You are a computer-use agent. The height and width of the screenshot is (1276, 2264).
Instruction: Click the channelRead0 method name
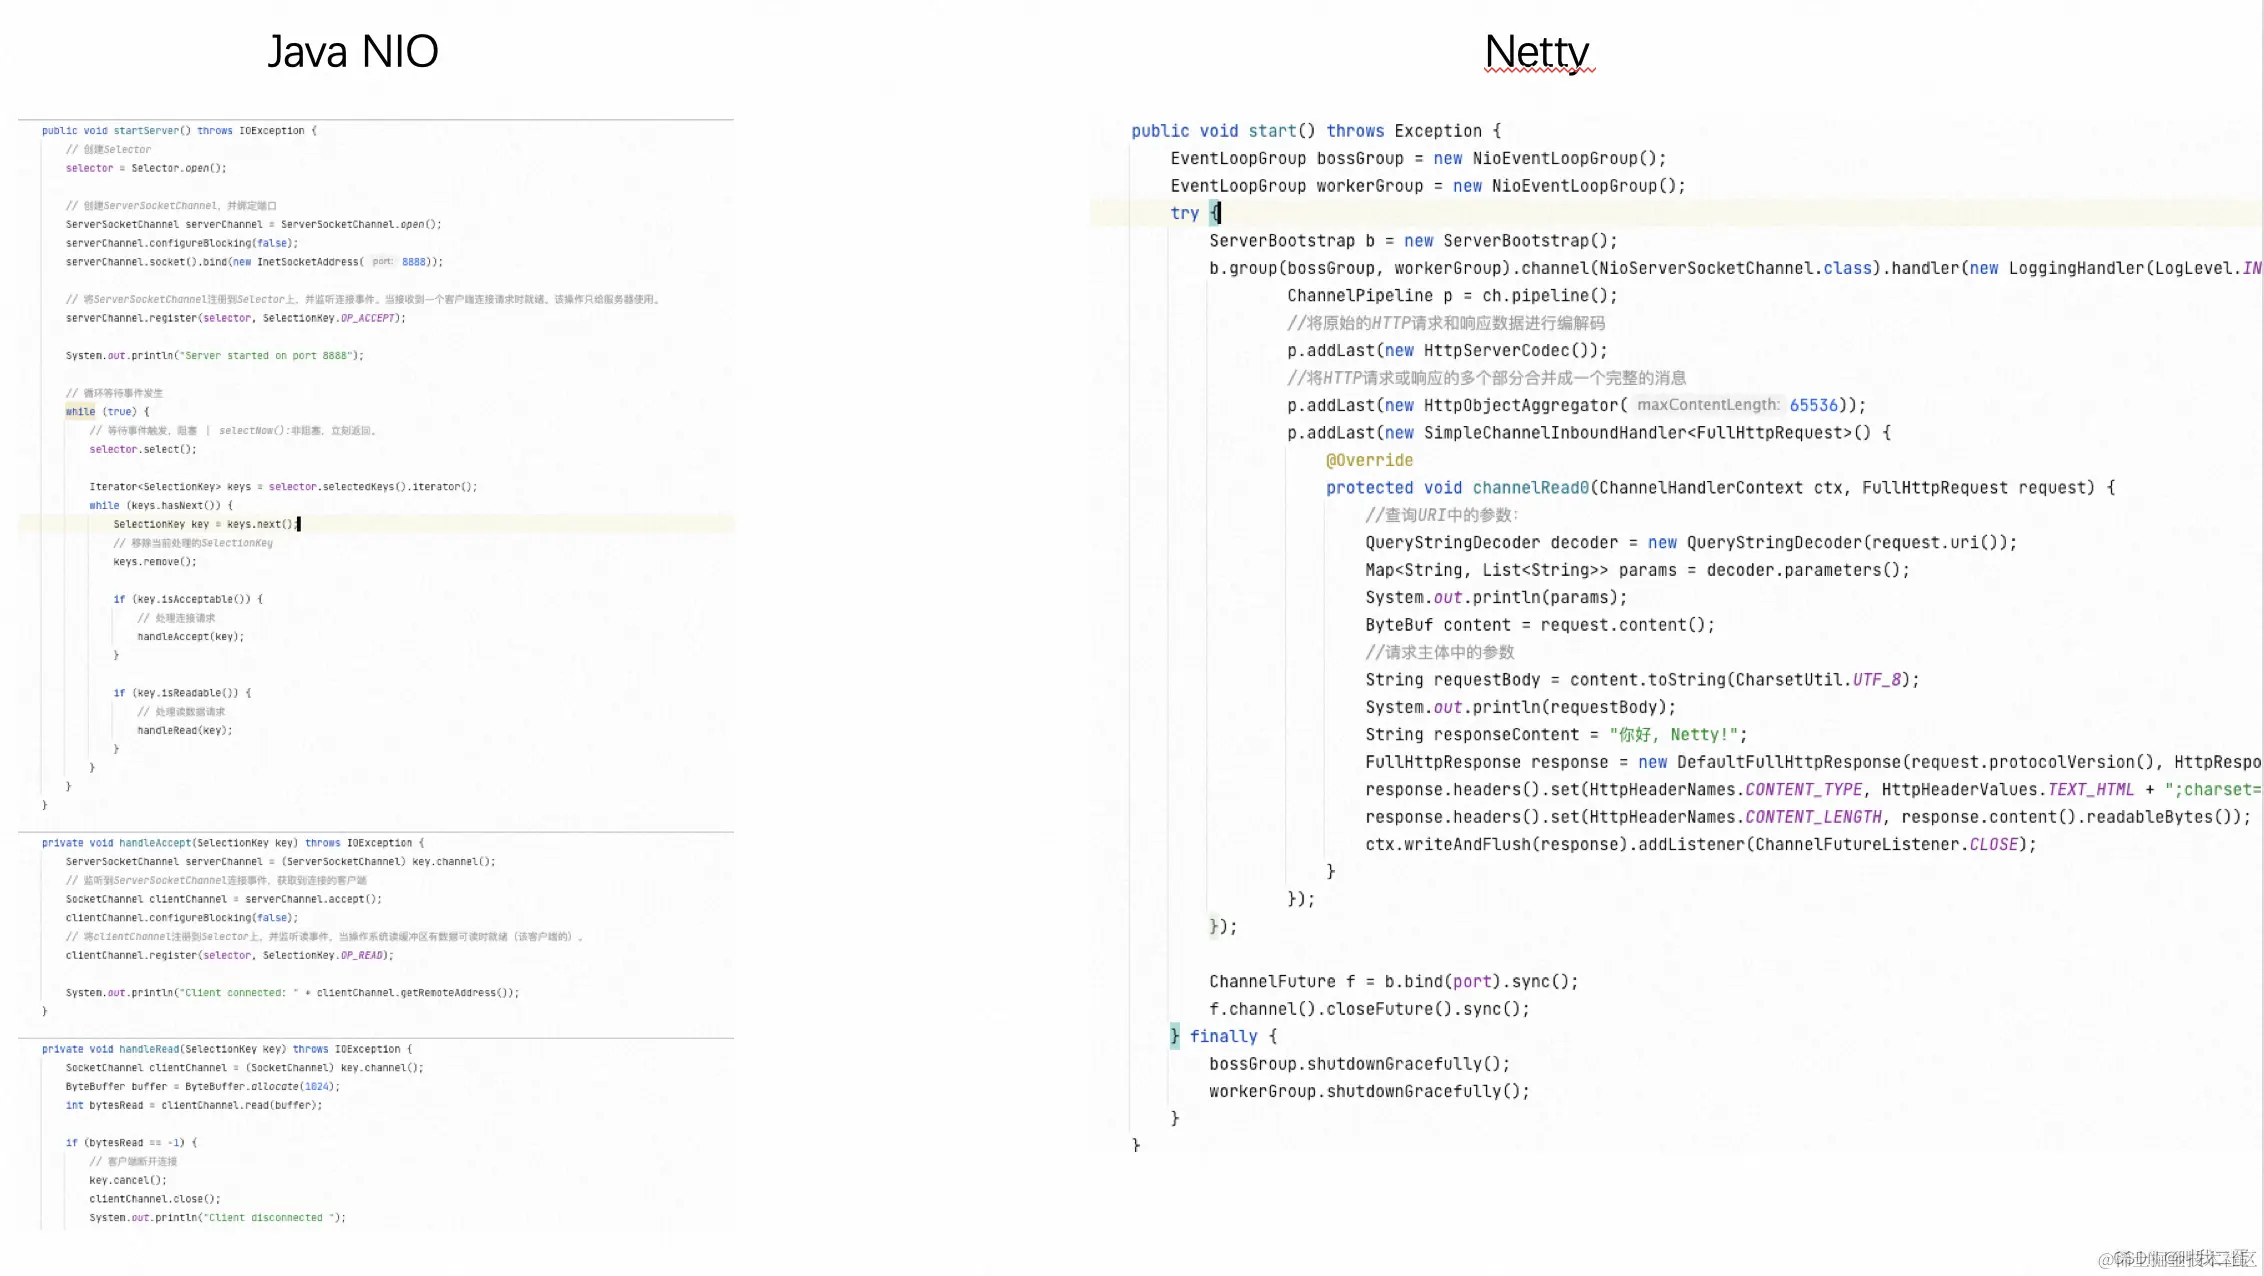click(x=1530, y=488)
